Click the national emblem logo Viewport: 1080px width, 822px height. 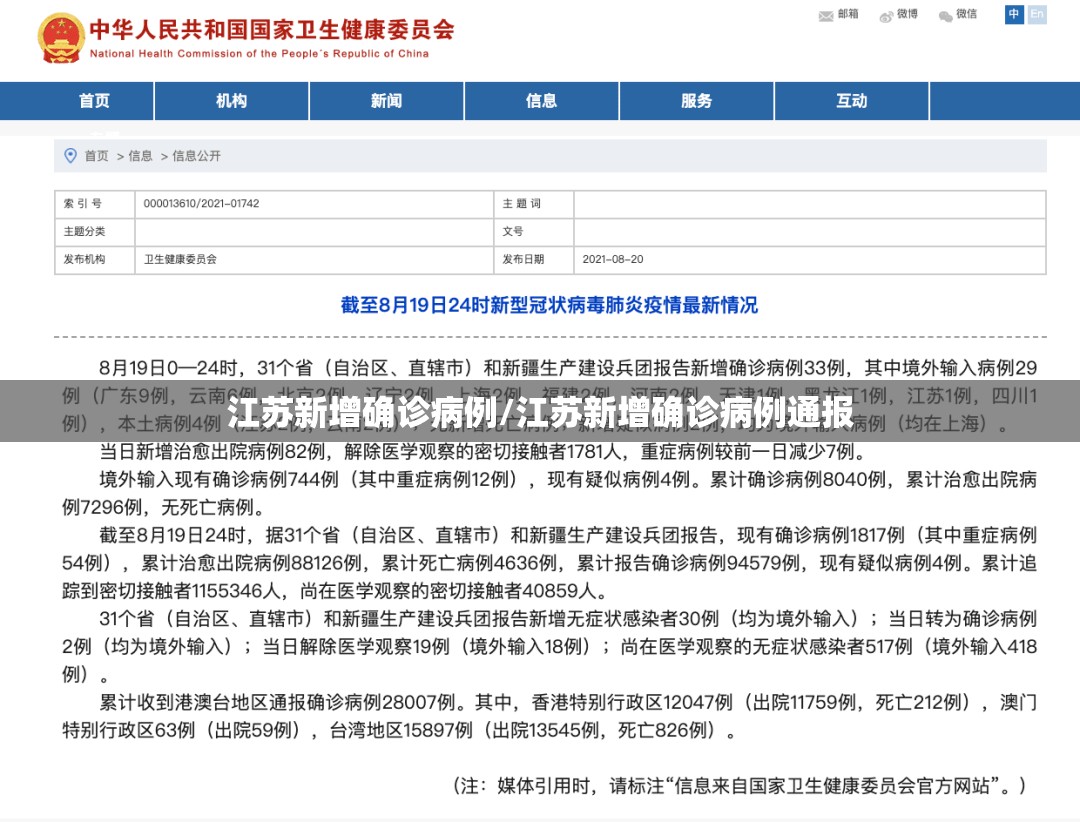click(61, 38)
